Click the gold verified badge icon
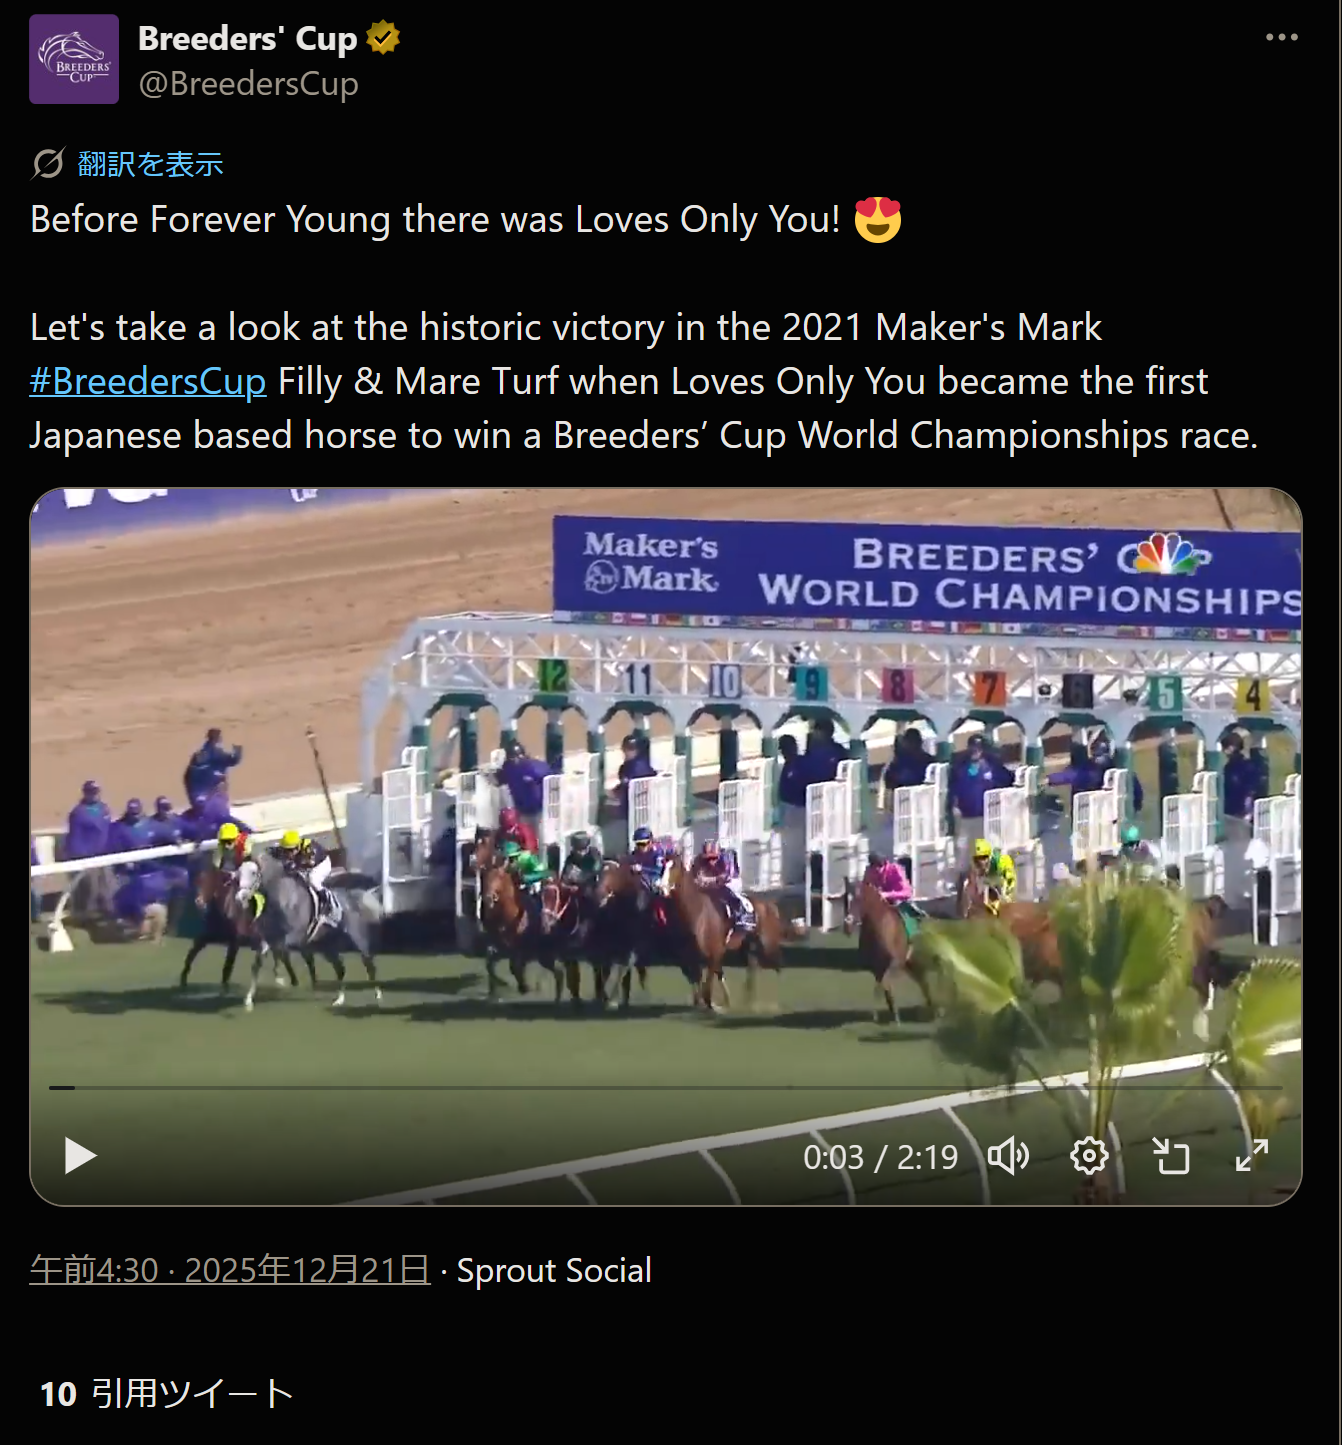 [x=383, y=38]
